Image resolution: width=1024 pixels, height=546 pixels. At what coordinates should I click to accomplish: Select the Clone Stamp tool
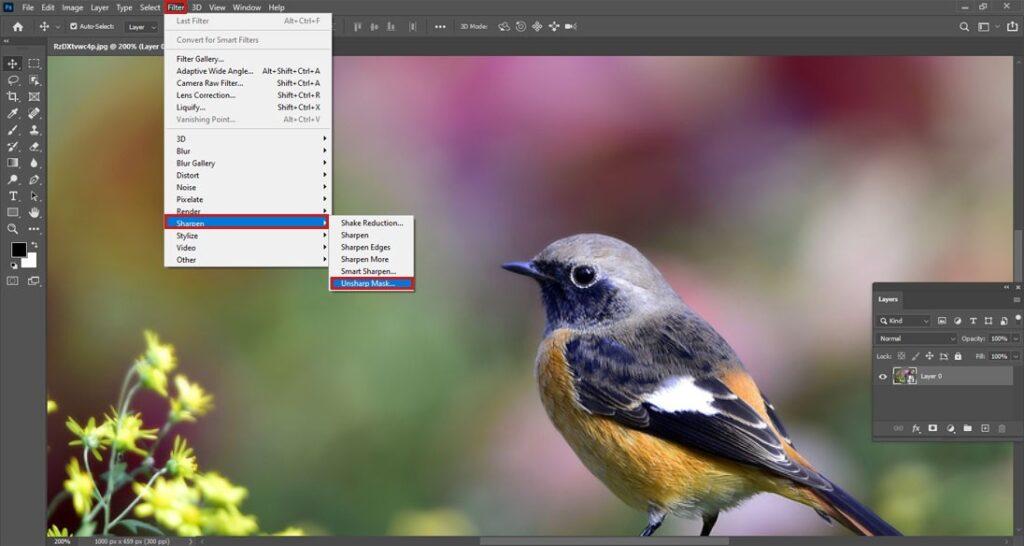click(x=34, y=130)
